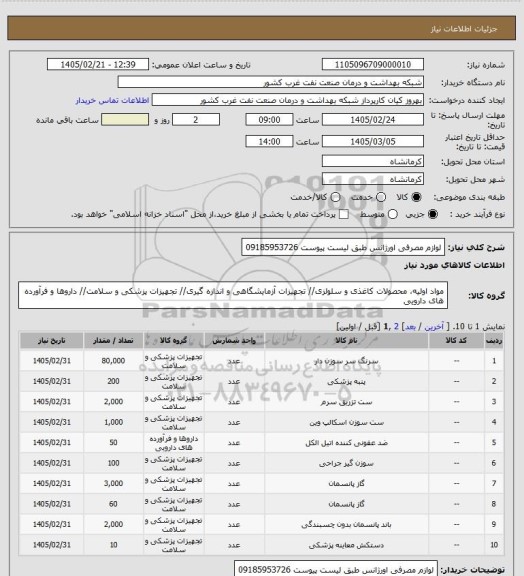
Task: Click item name پنبه پزشکی
Action: 346,381
